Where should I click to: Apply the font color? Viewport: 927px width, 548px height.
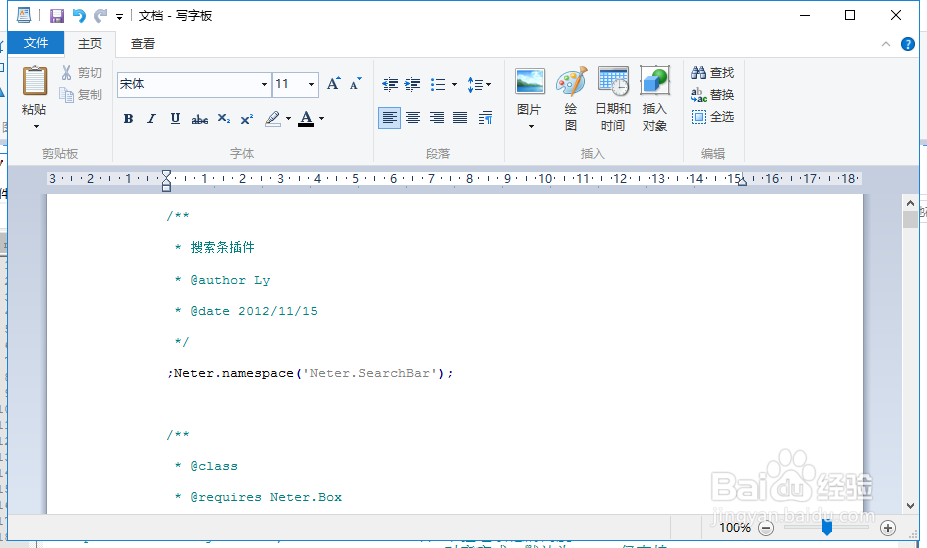point(306,119)
